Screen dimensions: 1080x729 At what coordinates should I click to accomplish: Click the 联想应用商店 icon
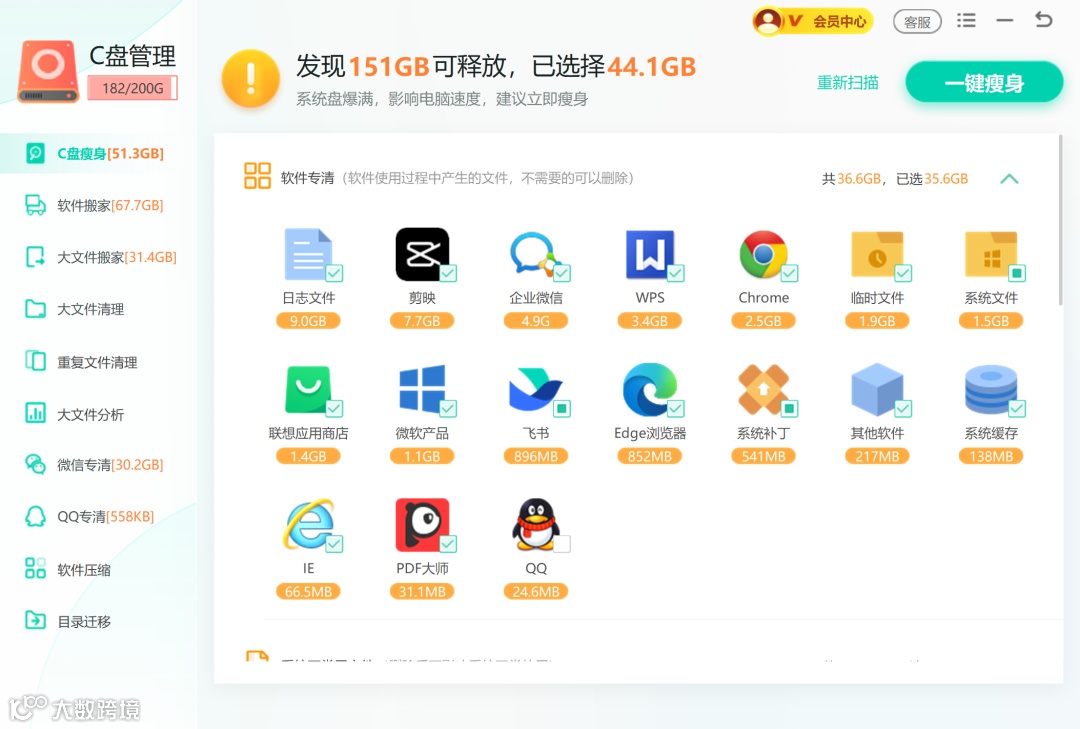308,389
